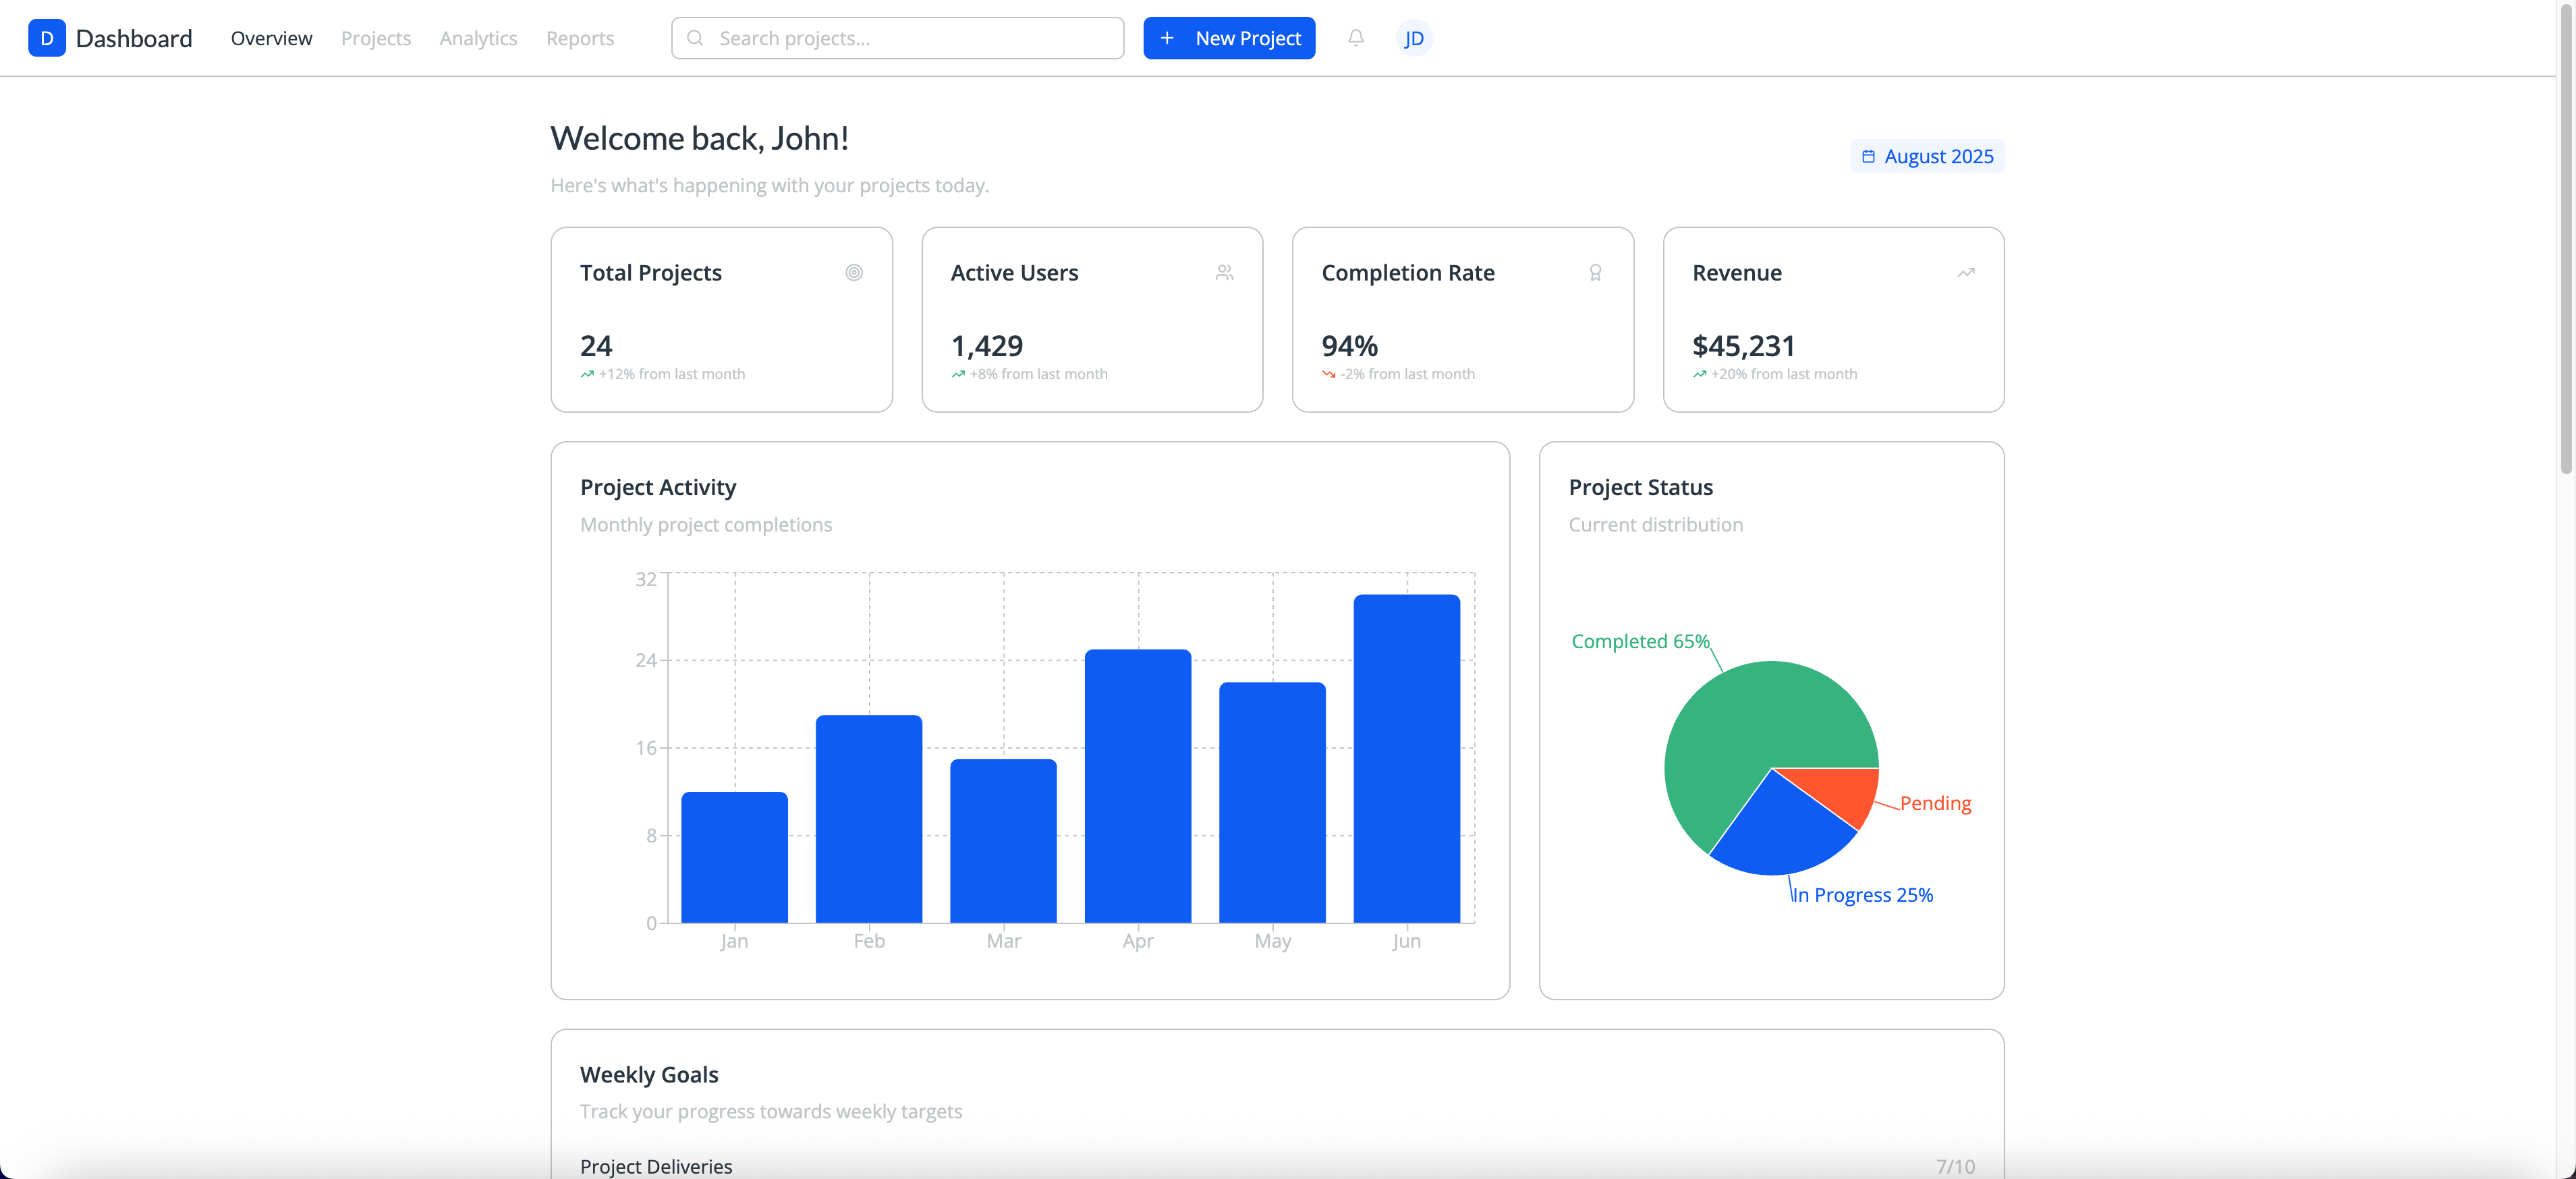Image resolution: width=2576 pixels, height=1179 pixels.
Task: Click the notification bell icon
Action: (1355, 38)
